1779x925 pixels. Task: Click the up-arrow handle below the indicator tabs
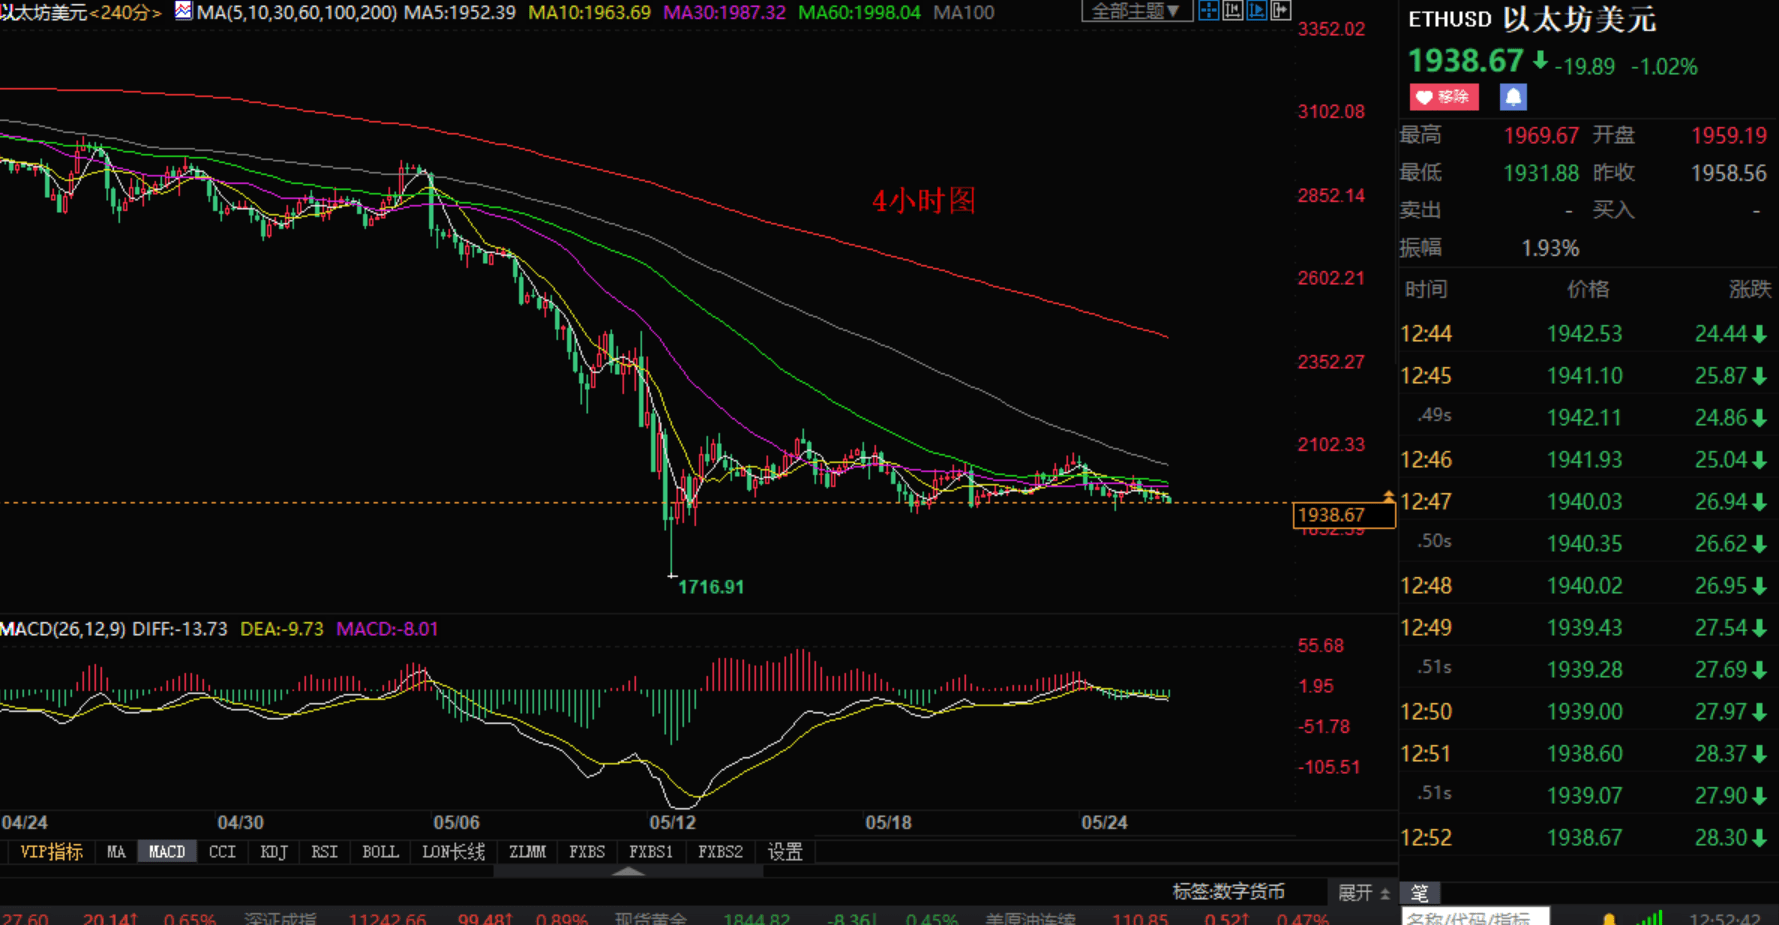coord(628,871)
